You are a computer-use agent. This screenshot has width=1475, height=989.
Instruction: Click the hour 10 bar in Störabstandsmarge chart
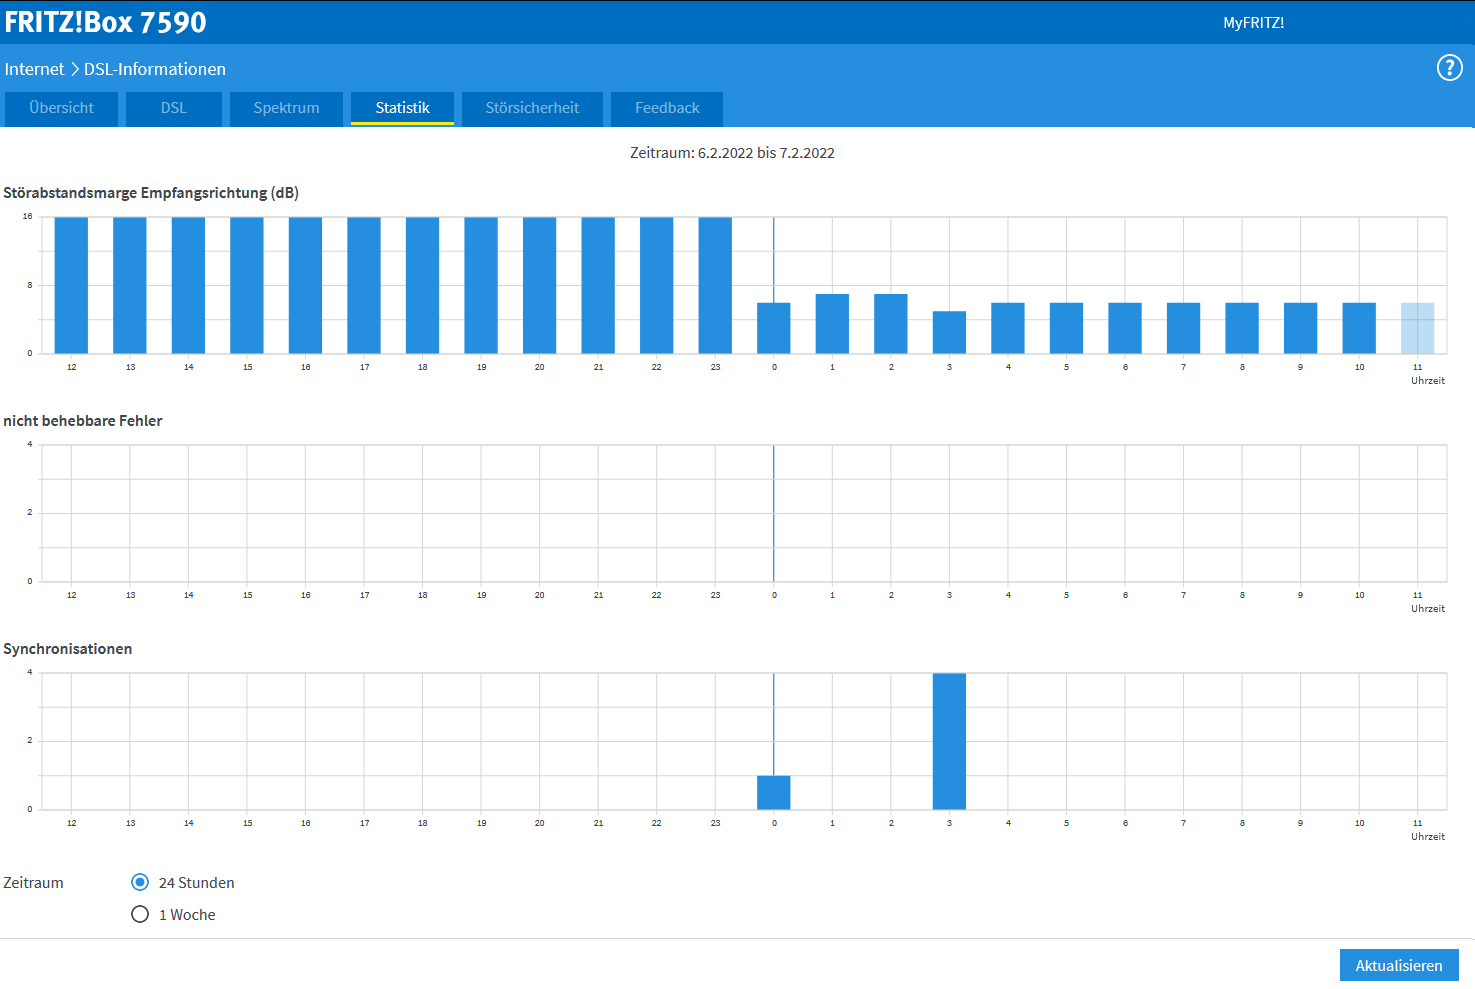coord(1359,328)
